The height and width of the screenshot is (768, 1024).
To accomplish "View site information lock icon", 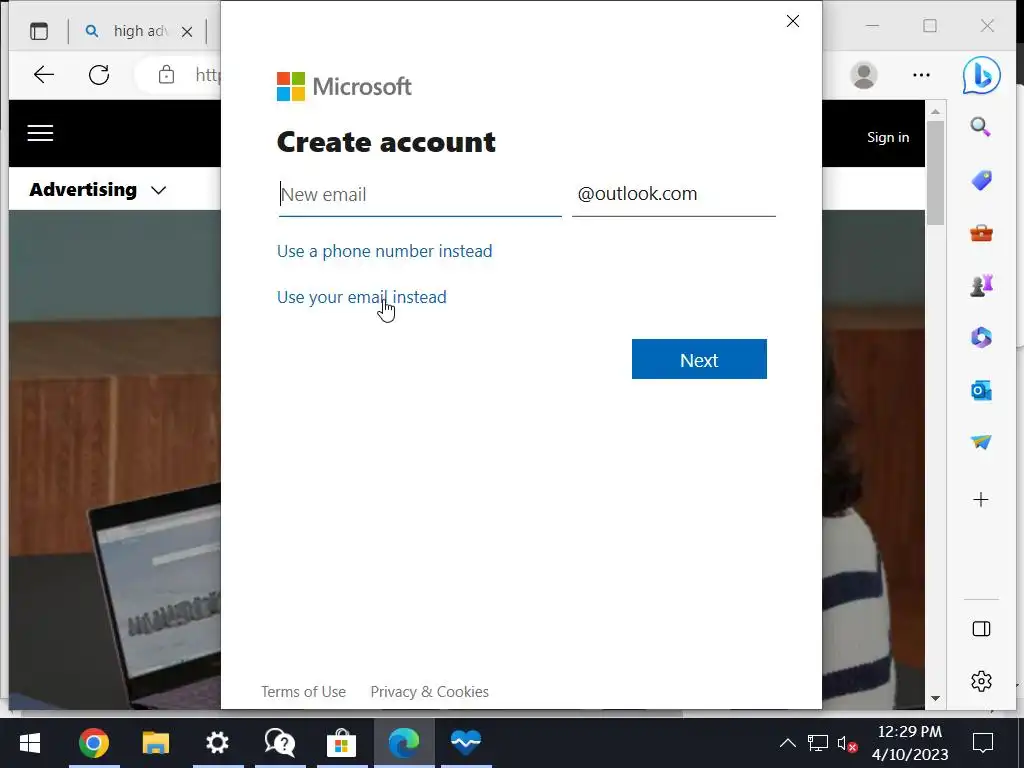I will [167, 74].
